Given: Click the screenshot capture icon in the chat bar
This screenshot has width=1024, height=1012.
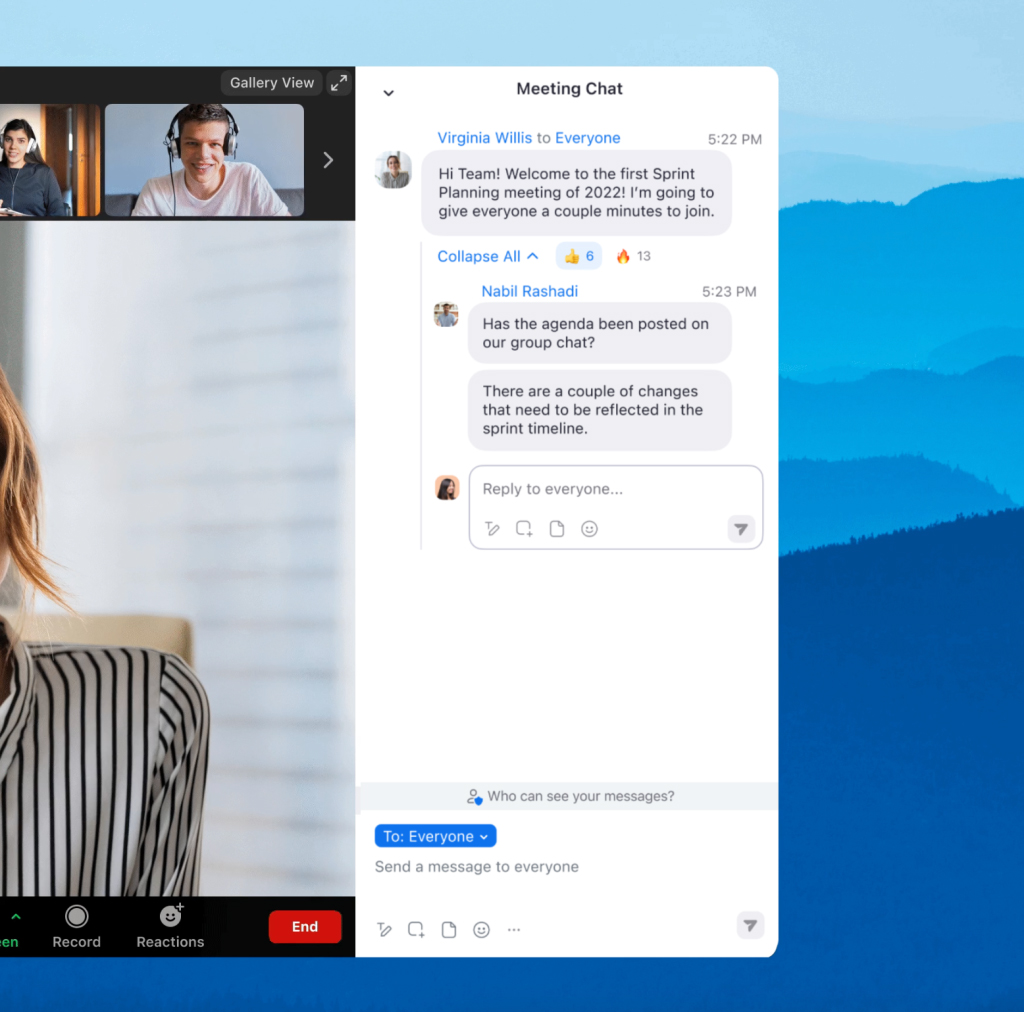Looking at the screenshot, I should tap(417, 929).
